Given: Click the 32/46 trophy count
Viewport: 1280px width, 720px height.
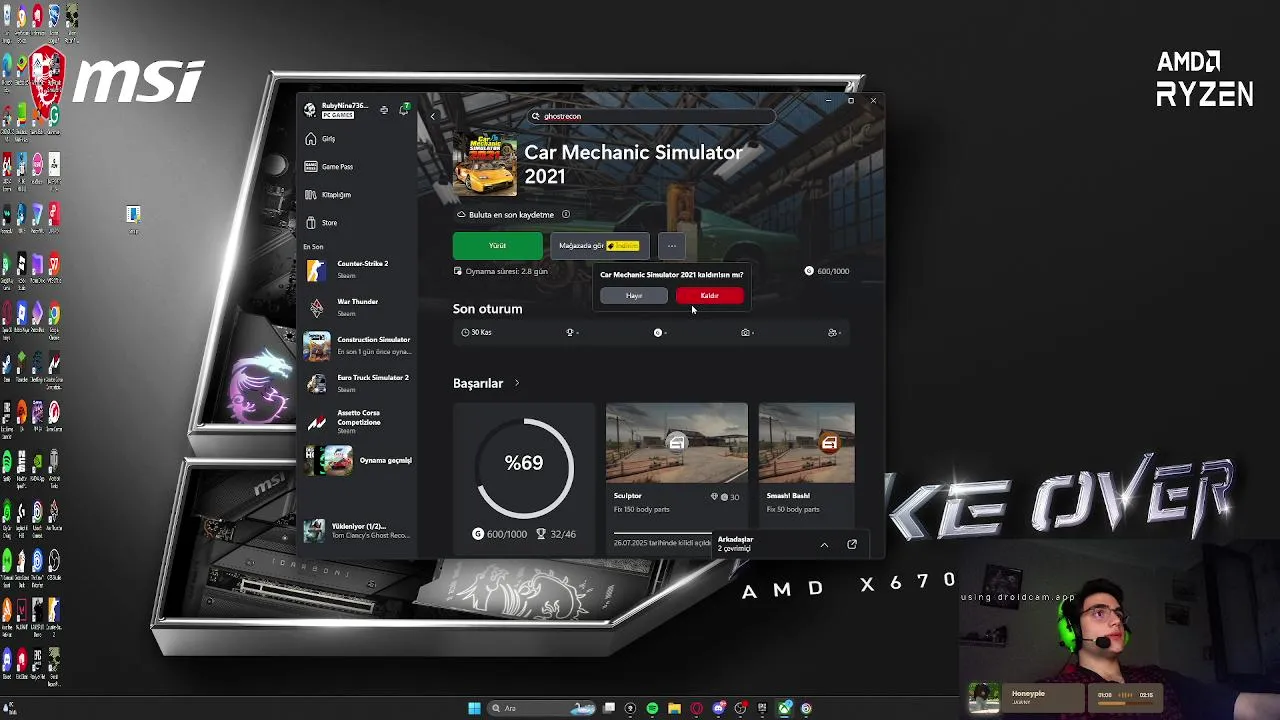Looking at the screenshot, I should tap(556, 534).
